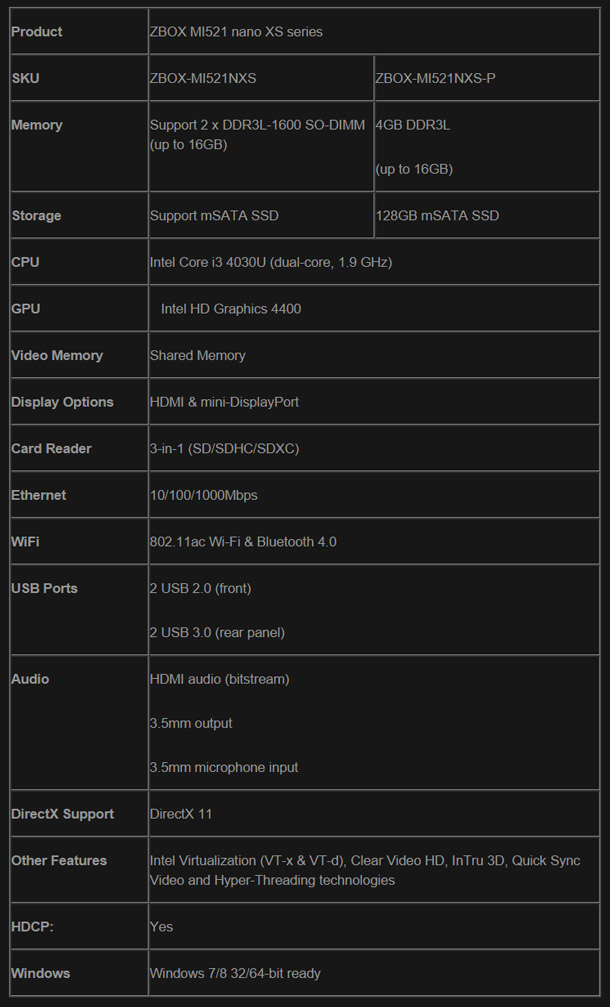Click the Memory row label
Viewport: 610px width, 1007px height.
pyautogui.click(x=37, y=125)
